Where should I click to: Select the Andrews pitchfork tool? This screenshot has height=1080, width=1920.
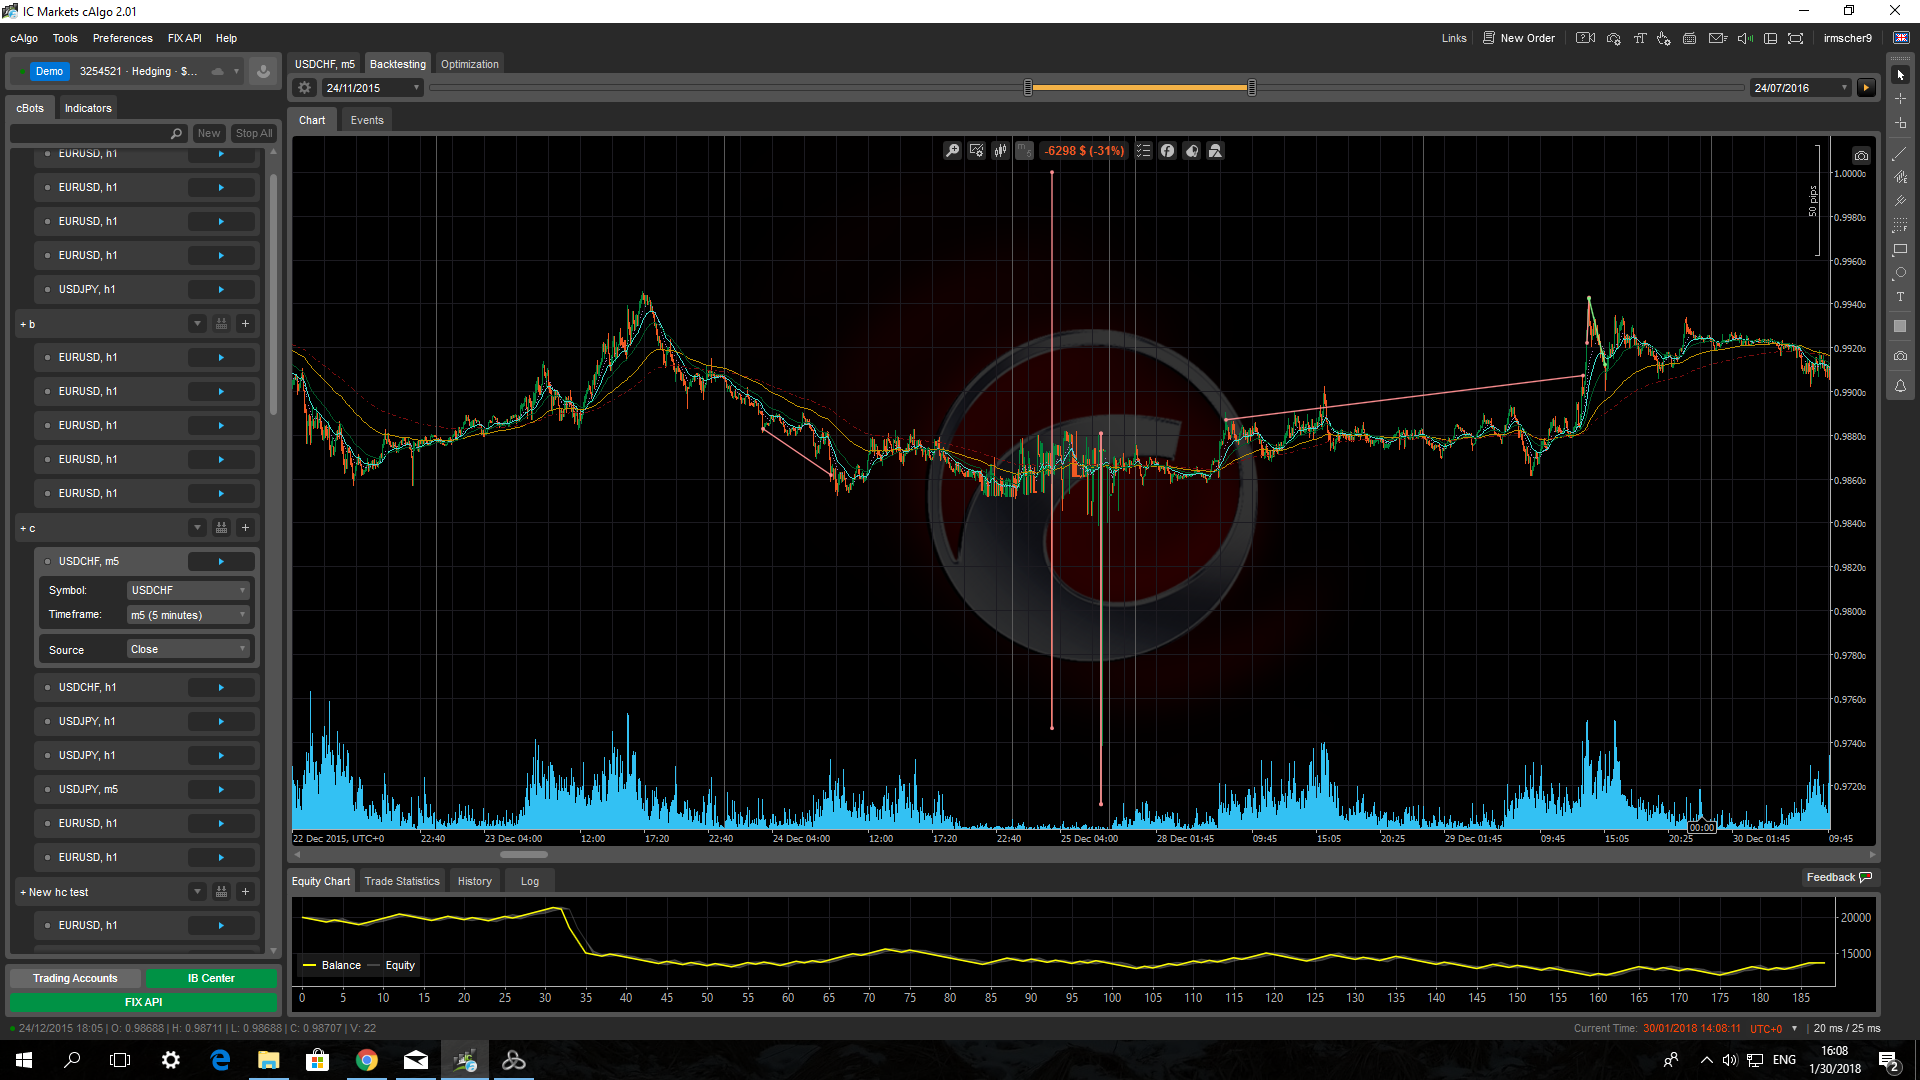pyautogui.click(x=1900, y=201)
